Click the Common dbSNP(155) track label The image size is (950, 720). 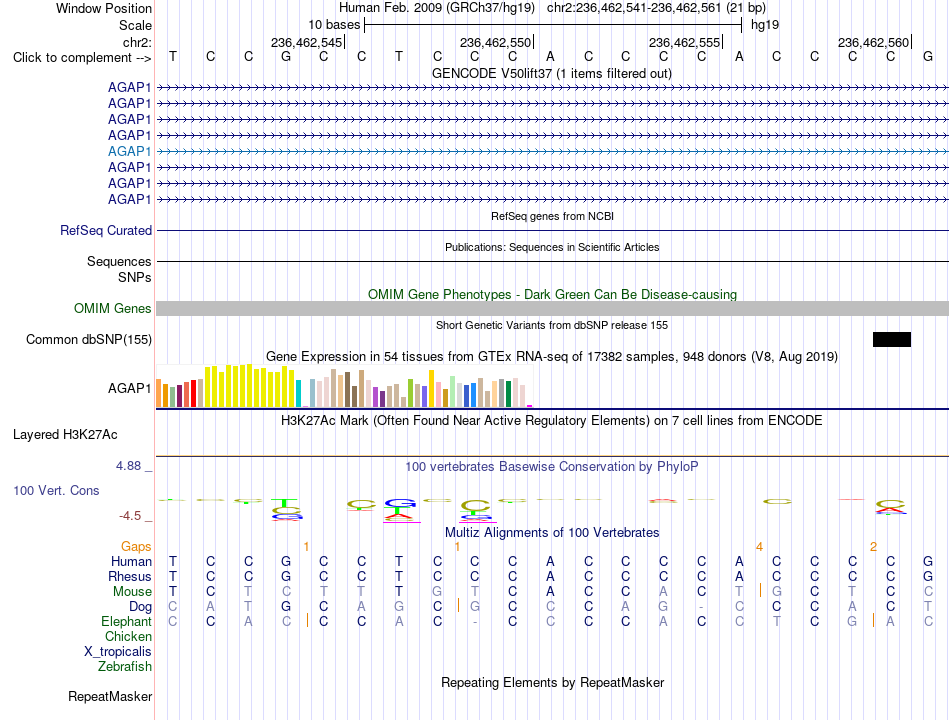pyautogui.click(x=88, y=339)
